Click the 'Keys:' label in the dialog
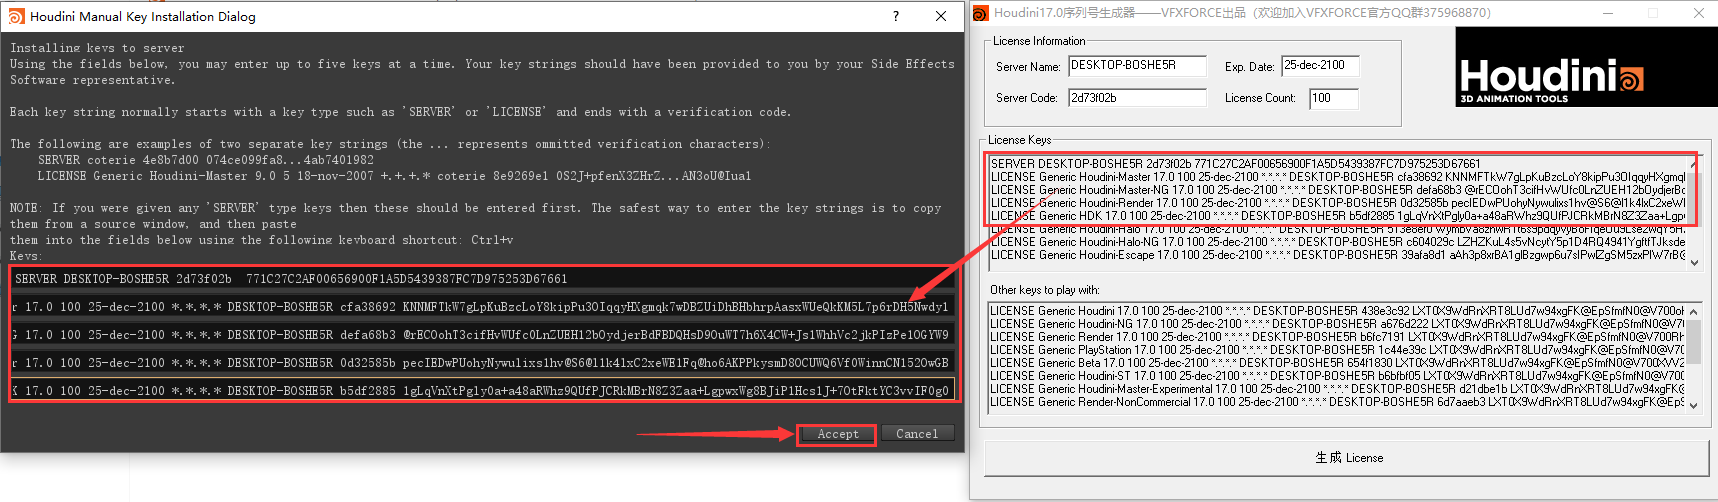This screenshot has height=502, width=1718. tap(25, 256)
